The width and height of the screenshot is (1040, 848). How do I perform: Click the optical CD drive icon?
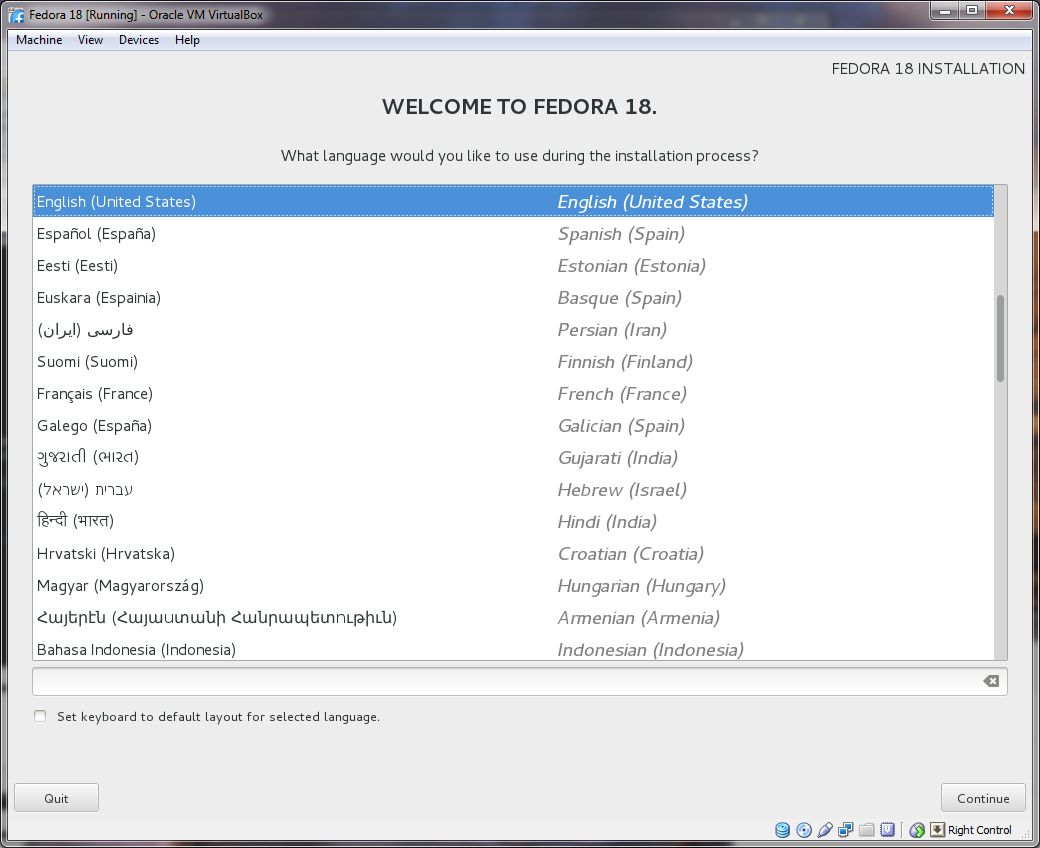[x=804, y=829]
